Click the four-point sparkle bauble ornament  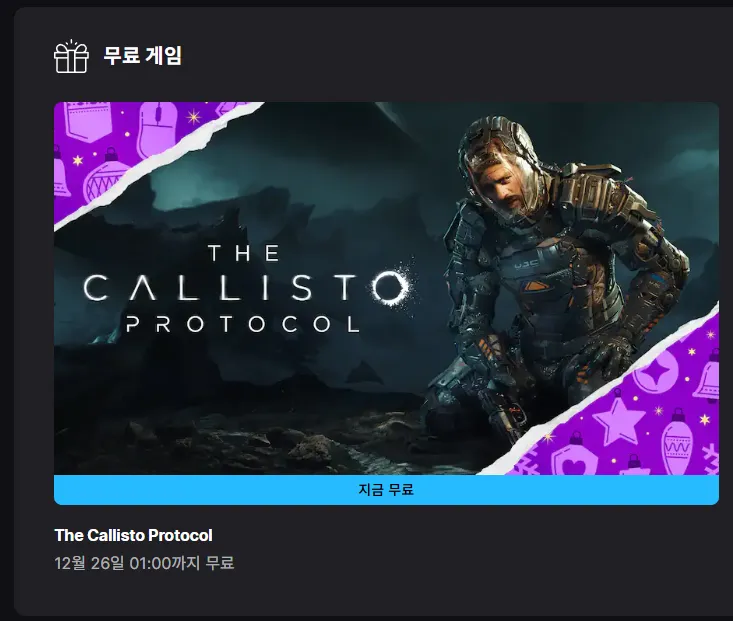[x=656, y=372]
